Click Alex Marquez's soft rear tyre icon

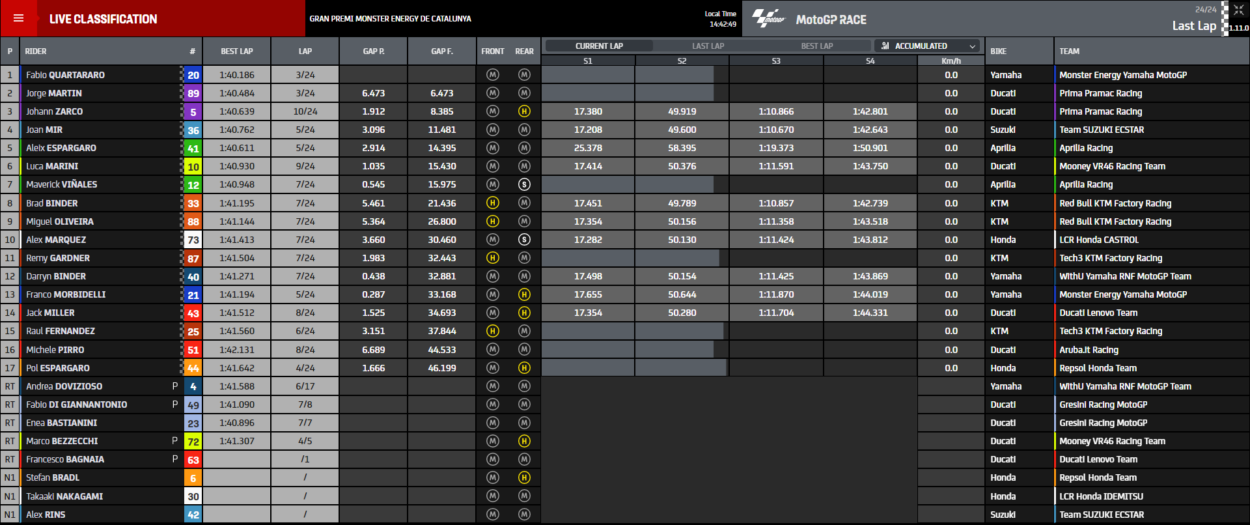tap(524, 240)
